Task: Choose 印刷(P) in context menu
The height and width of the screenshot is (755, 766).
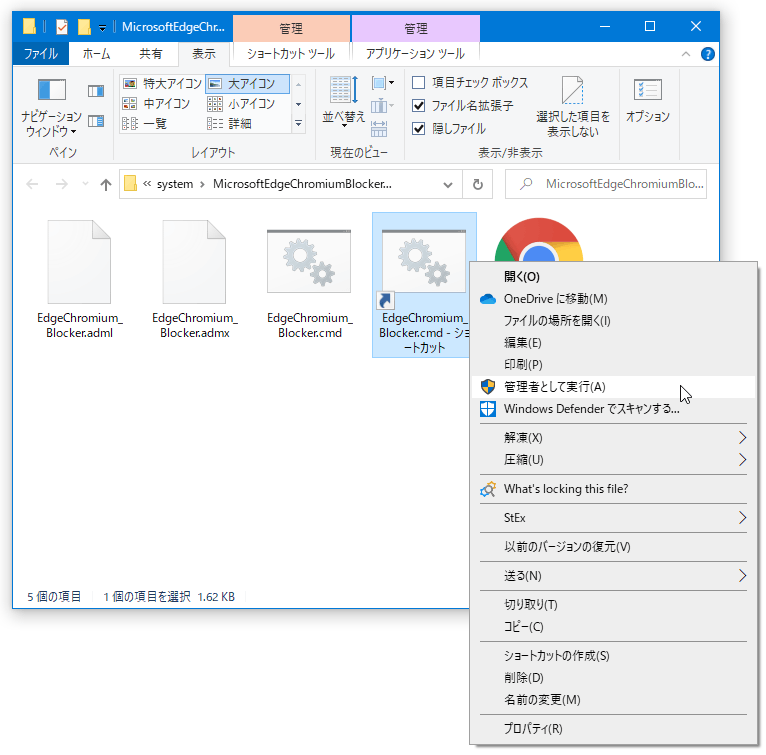Action: 613,365
